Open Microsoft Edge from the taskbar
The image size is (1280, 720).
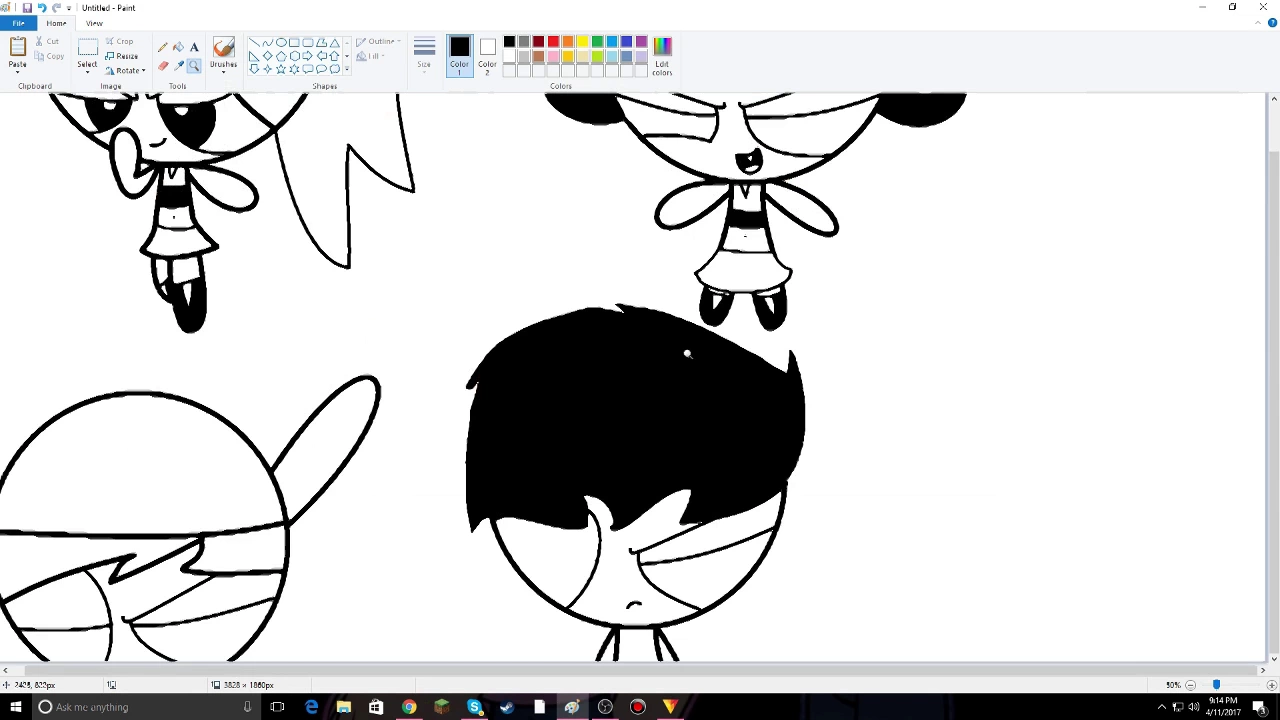tap(311, 707)
